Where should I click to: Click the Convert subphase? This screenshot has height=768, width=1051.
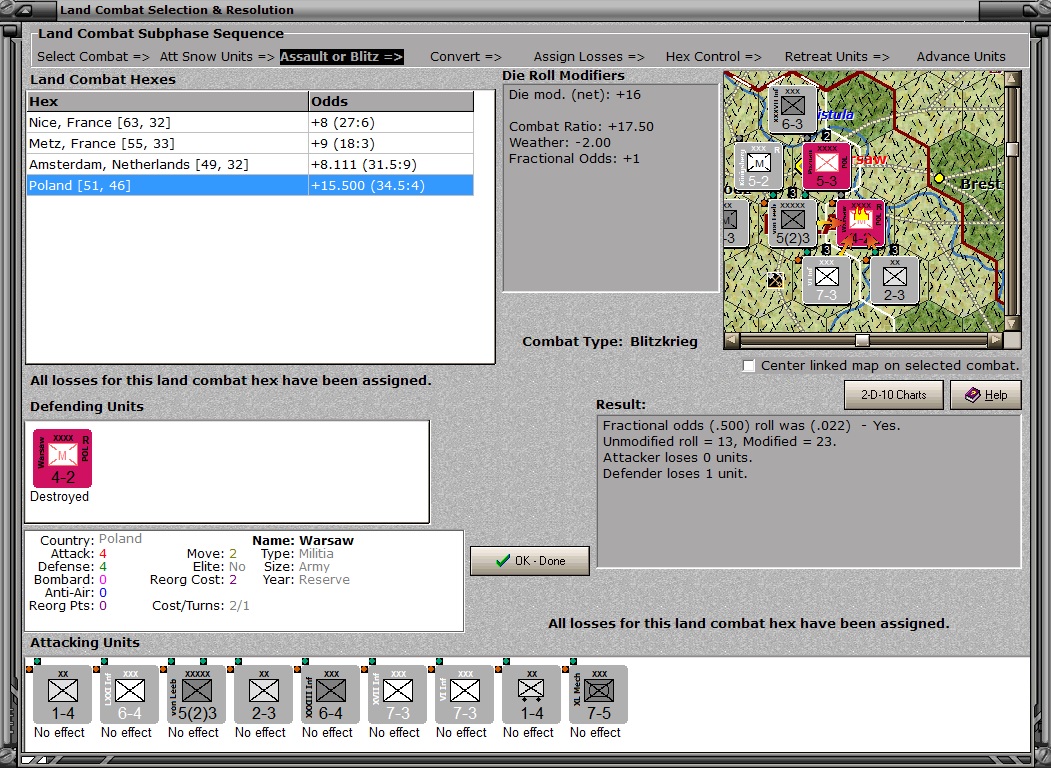(x=466, y=57)
